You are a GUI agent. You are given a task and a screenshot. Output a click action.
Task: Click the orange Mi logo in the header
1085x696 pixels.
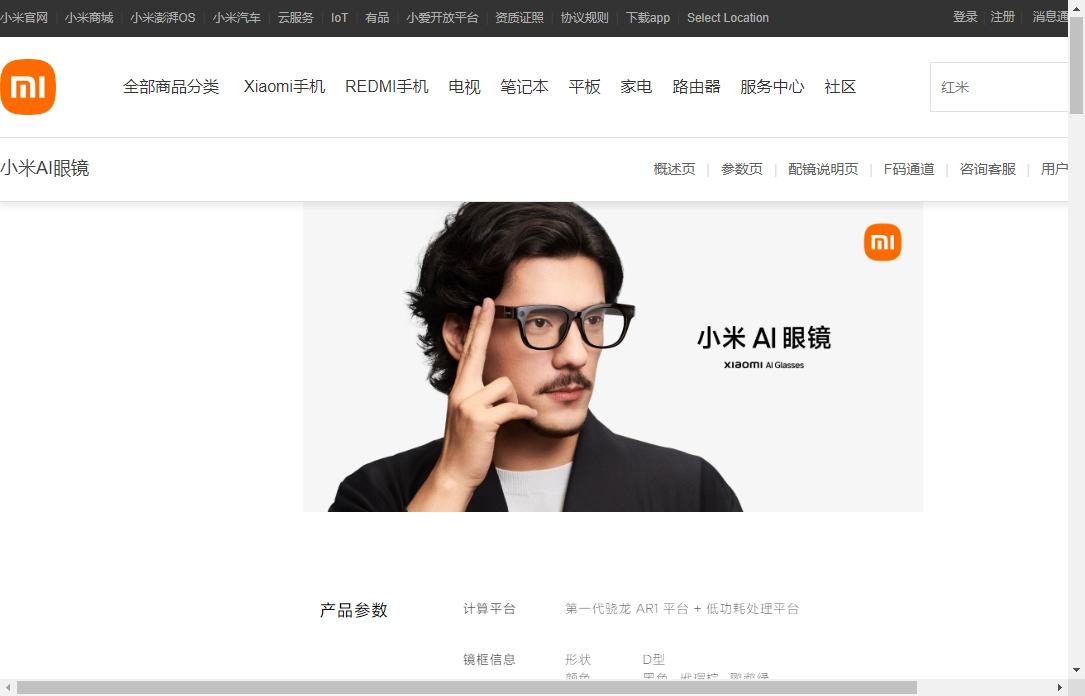(28, 87)
